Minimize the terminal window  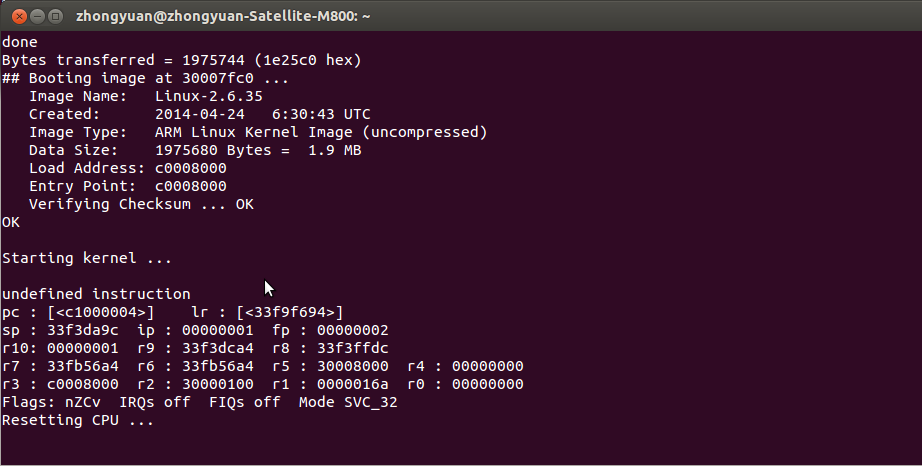(38, 16)
